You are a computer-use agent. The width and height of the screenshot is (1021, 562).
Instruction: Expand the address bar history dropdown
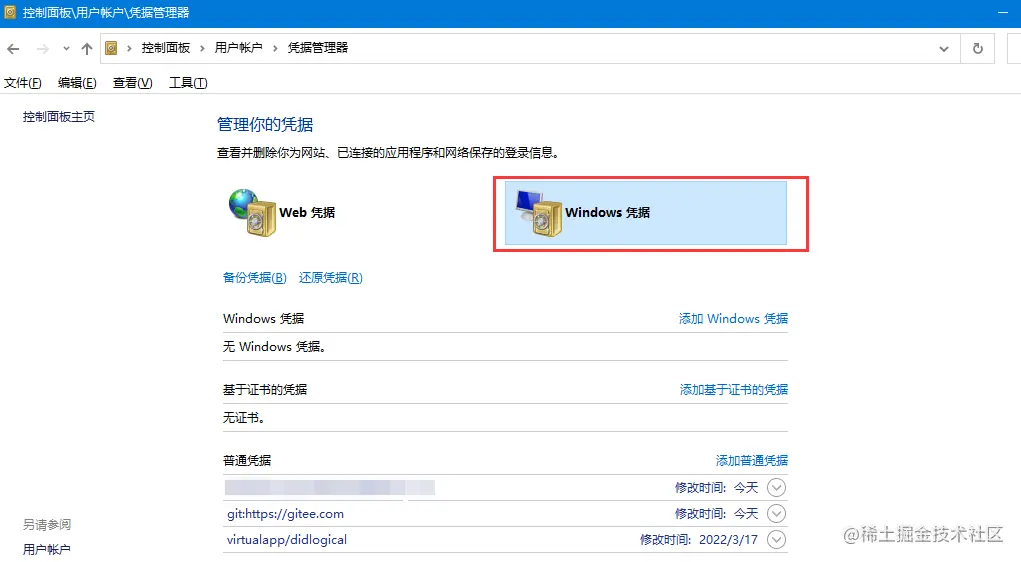(x=944, y=49)
